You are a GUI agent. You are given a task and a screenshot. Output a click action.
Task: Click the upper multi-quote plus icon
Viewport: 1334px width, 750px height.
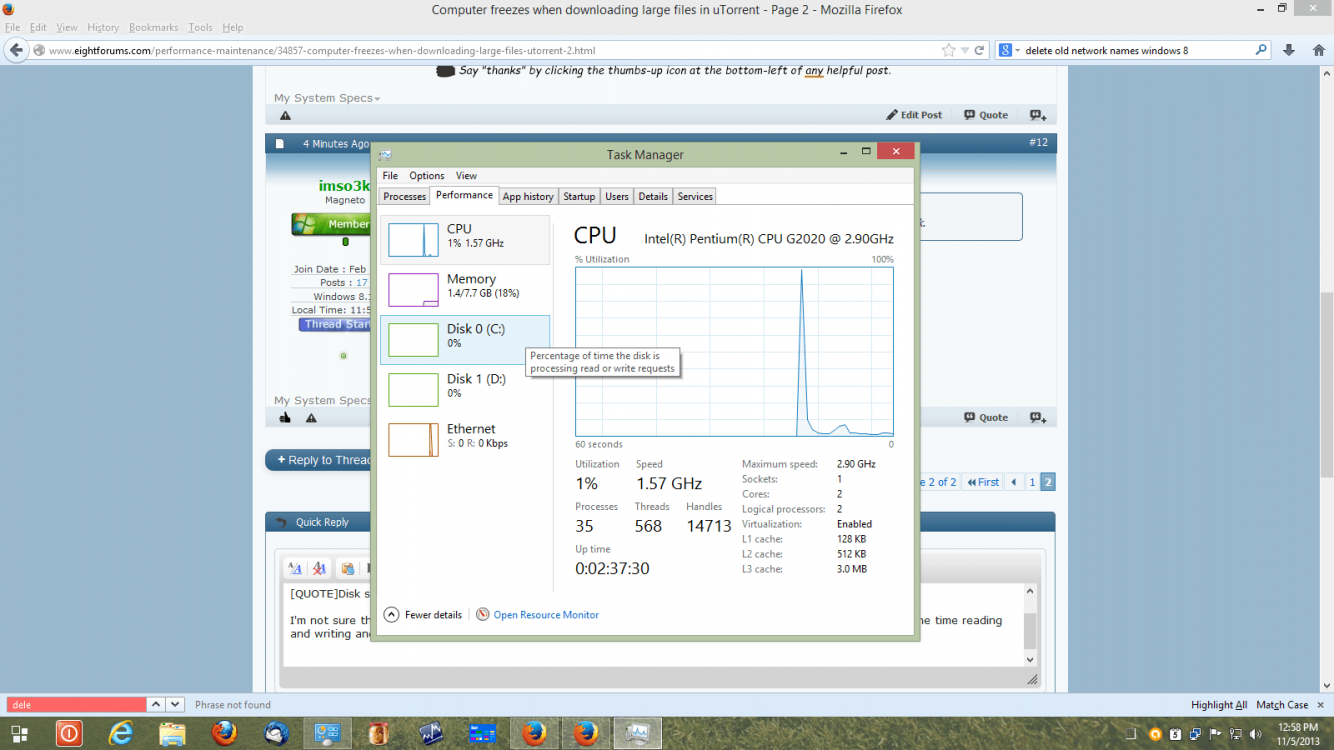[x=1038, y=115]
